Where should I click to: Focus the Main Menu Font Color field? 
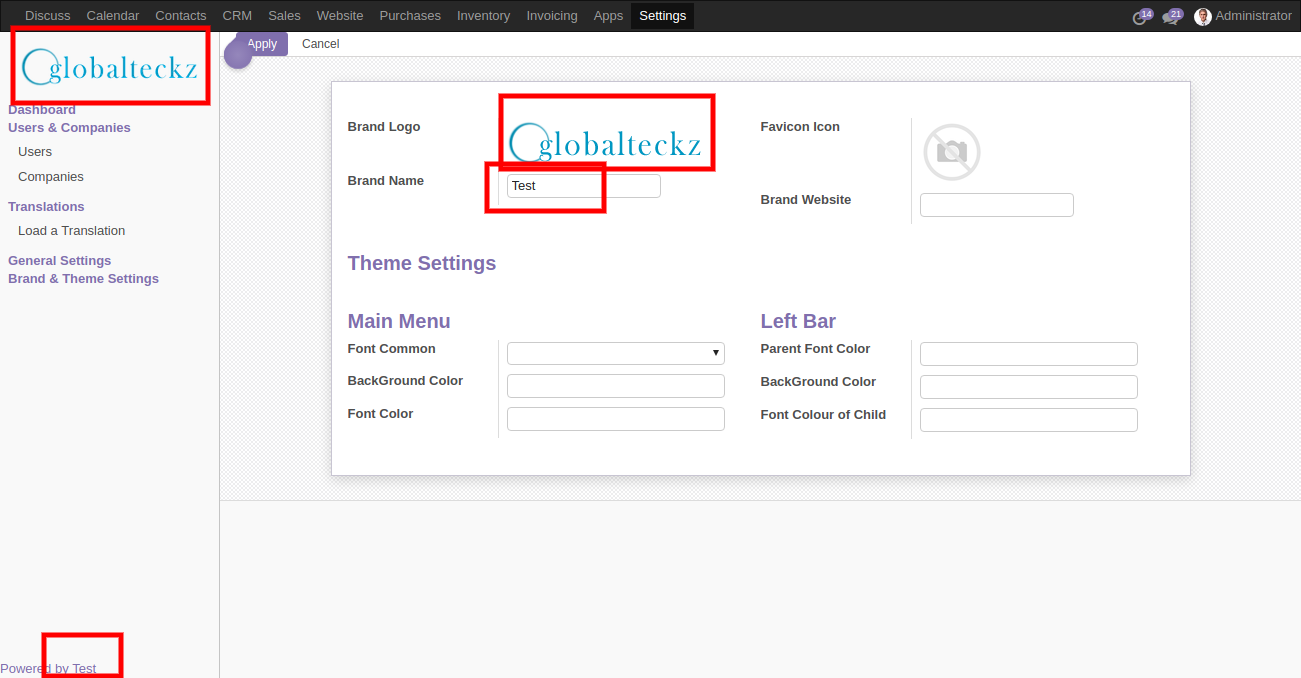pyautogui.click(x=616, y=419)
